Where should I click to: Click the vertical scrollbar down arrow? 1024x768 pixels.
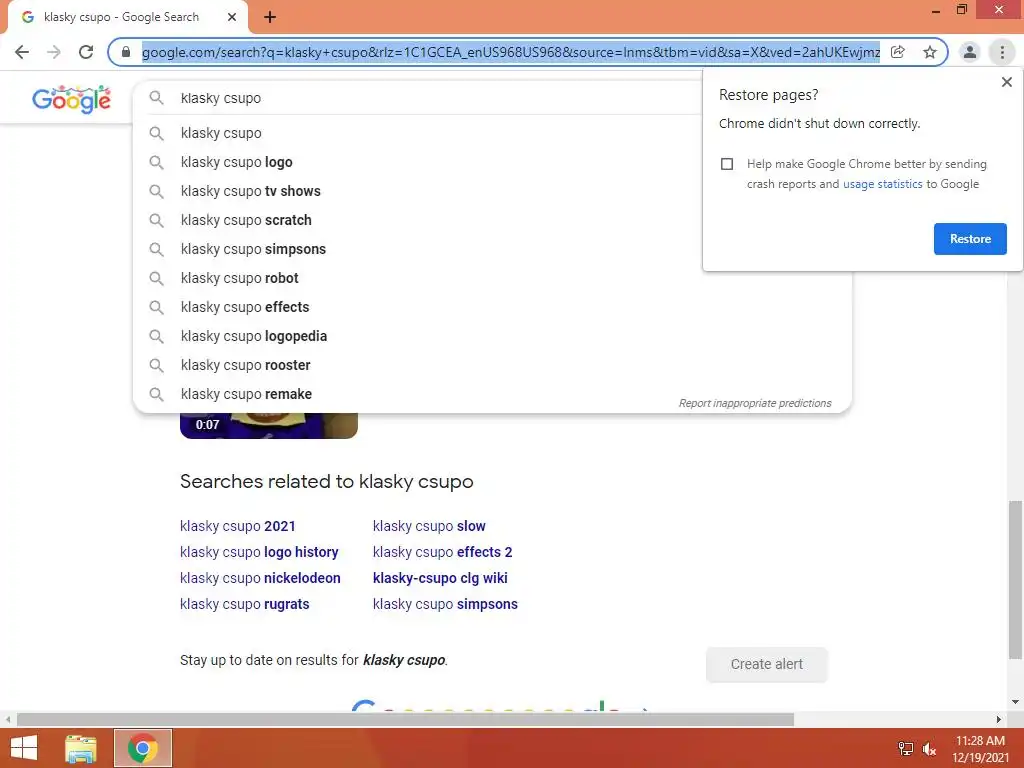click(1015, 702)
